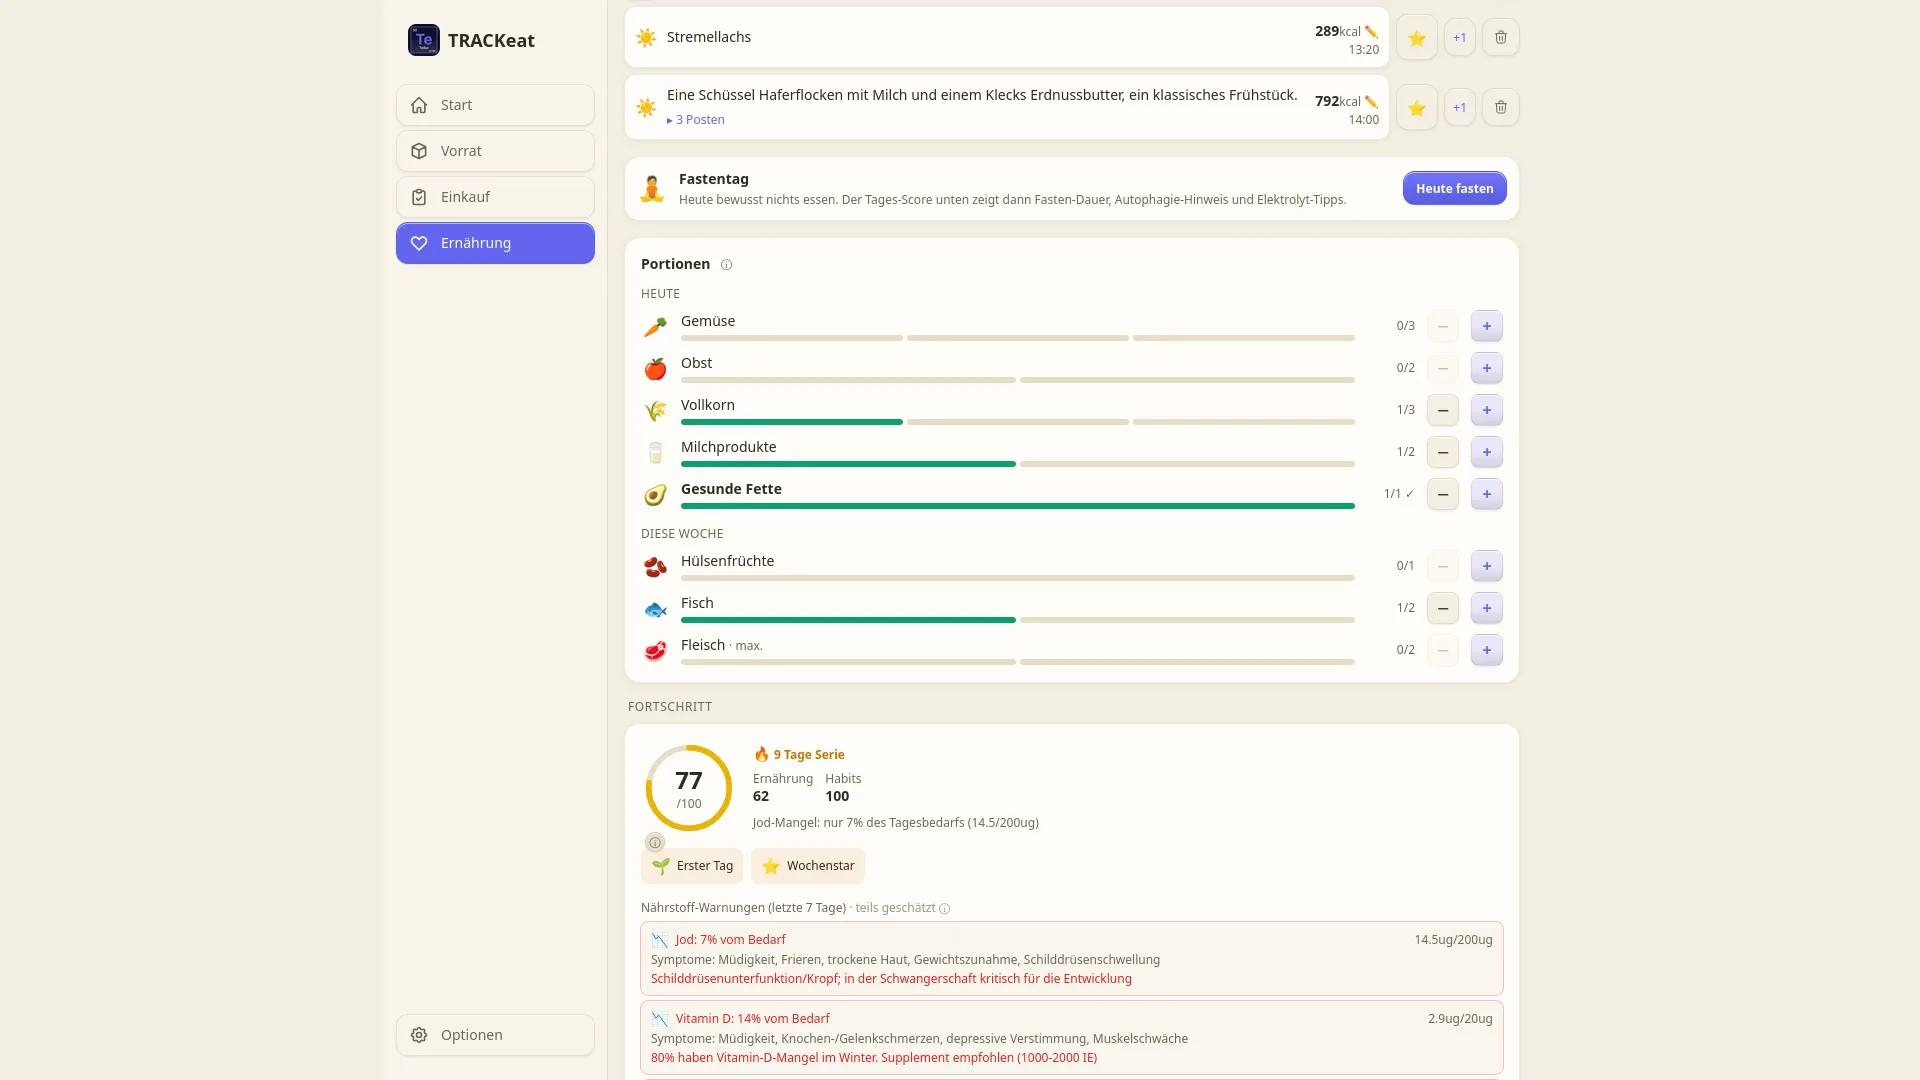Add a Gesunde Fette portion
The width and height of the screenshot is (1920, 1080).
point(1487,494)
